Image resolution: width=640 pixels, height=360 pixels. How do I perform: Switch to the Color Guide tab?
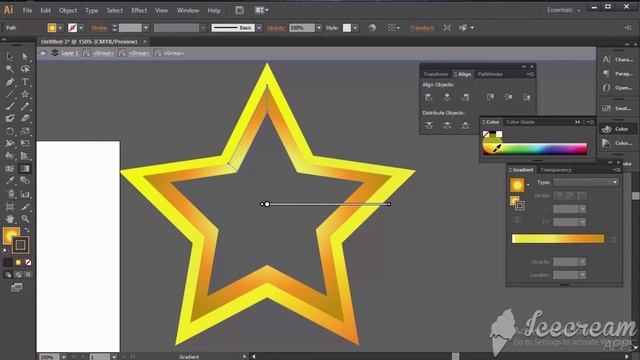(520, 122)
